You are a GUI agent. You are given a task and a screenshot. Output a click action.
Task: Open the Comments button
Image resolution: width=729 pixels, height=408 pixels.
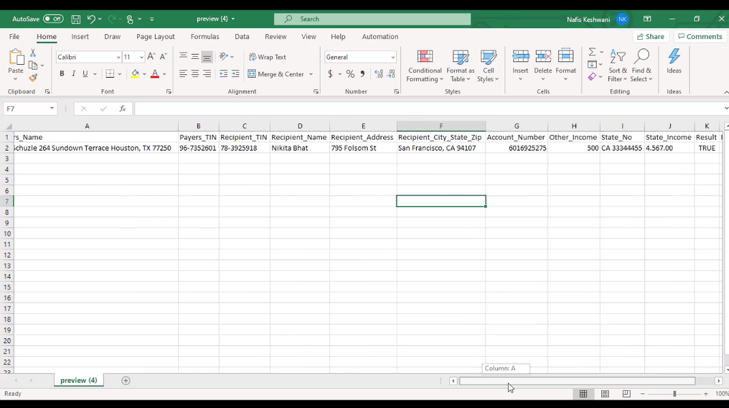700,37
